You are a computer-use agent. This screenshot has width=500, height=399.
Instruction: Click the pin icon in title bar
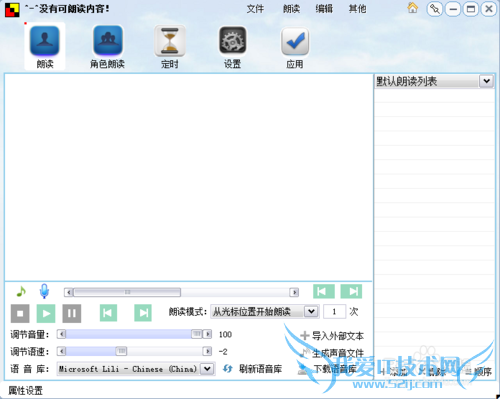click(x=435, y=9)
